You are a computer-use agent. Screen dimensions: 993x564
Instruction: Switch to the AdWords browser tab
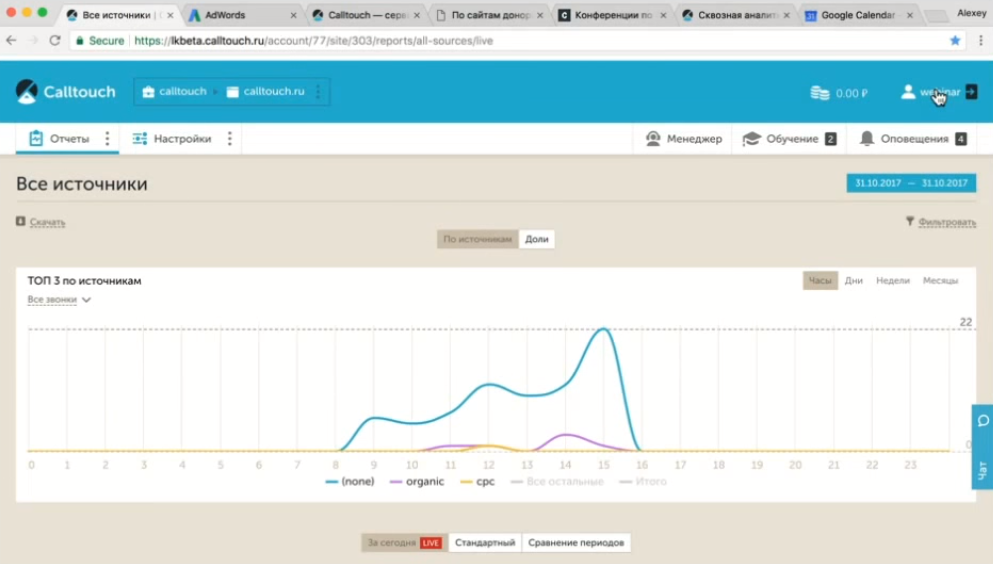tap(242, 15)
